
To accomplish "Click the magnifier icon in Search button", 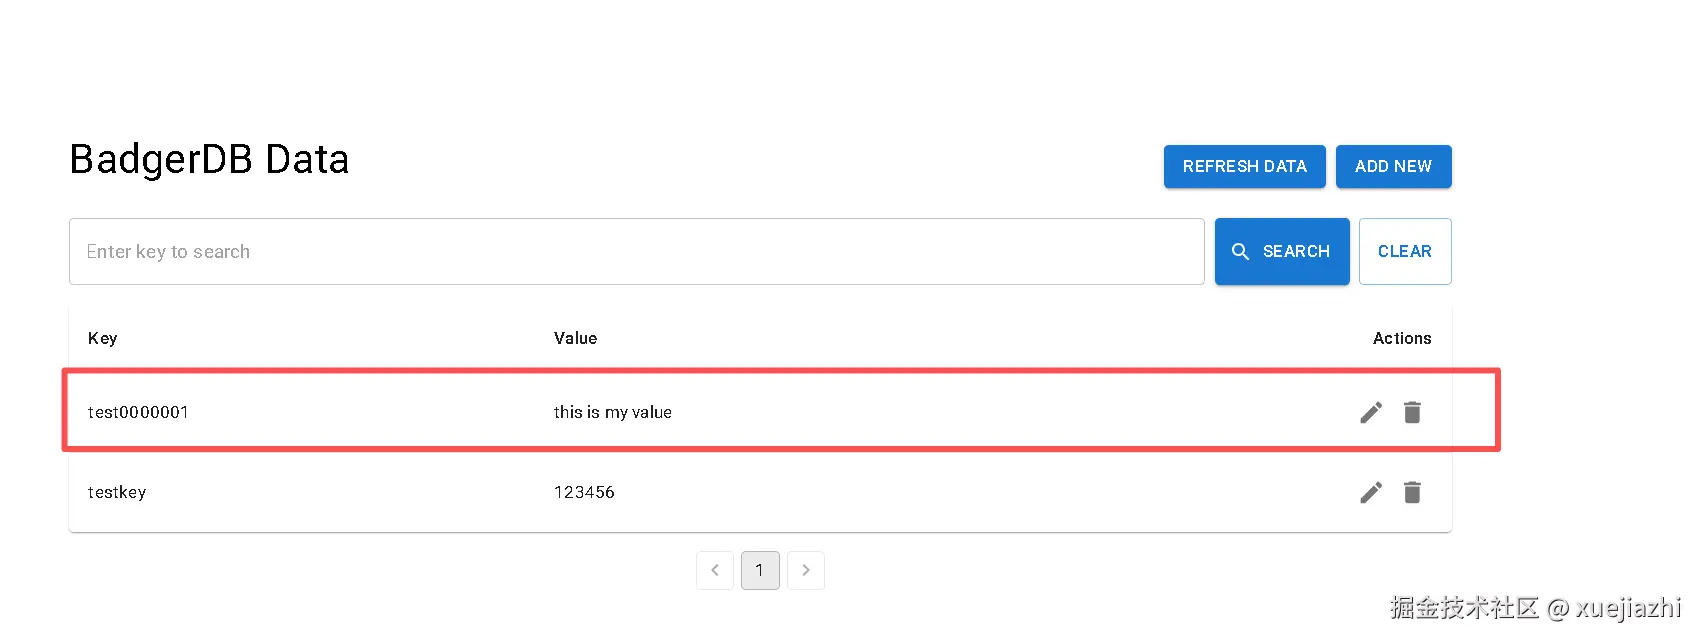I will pos(1240,252).
